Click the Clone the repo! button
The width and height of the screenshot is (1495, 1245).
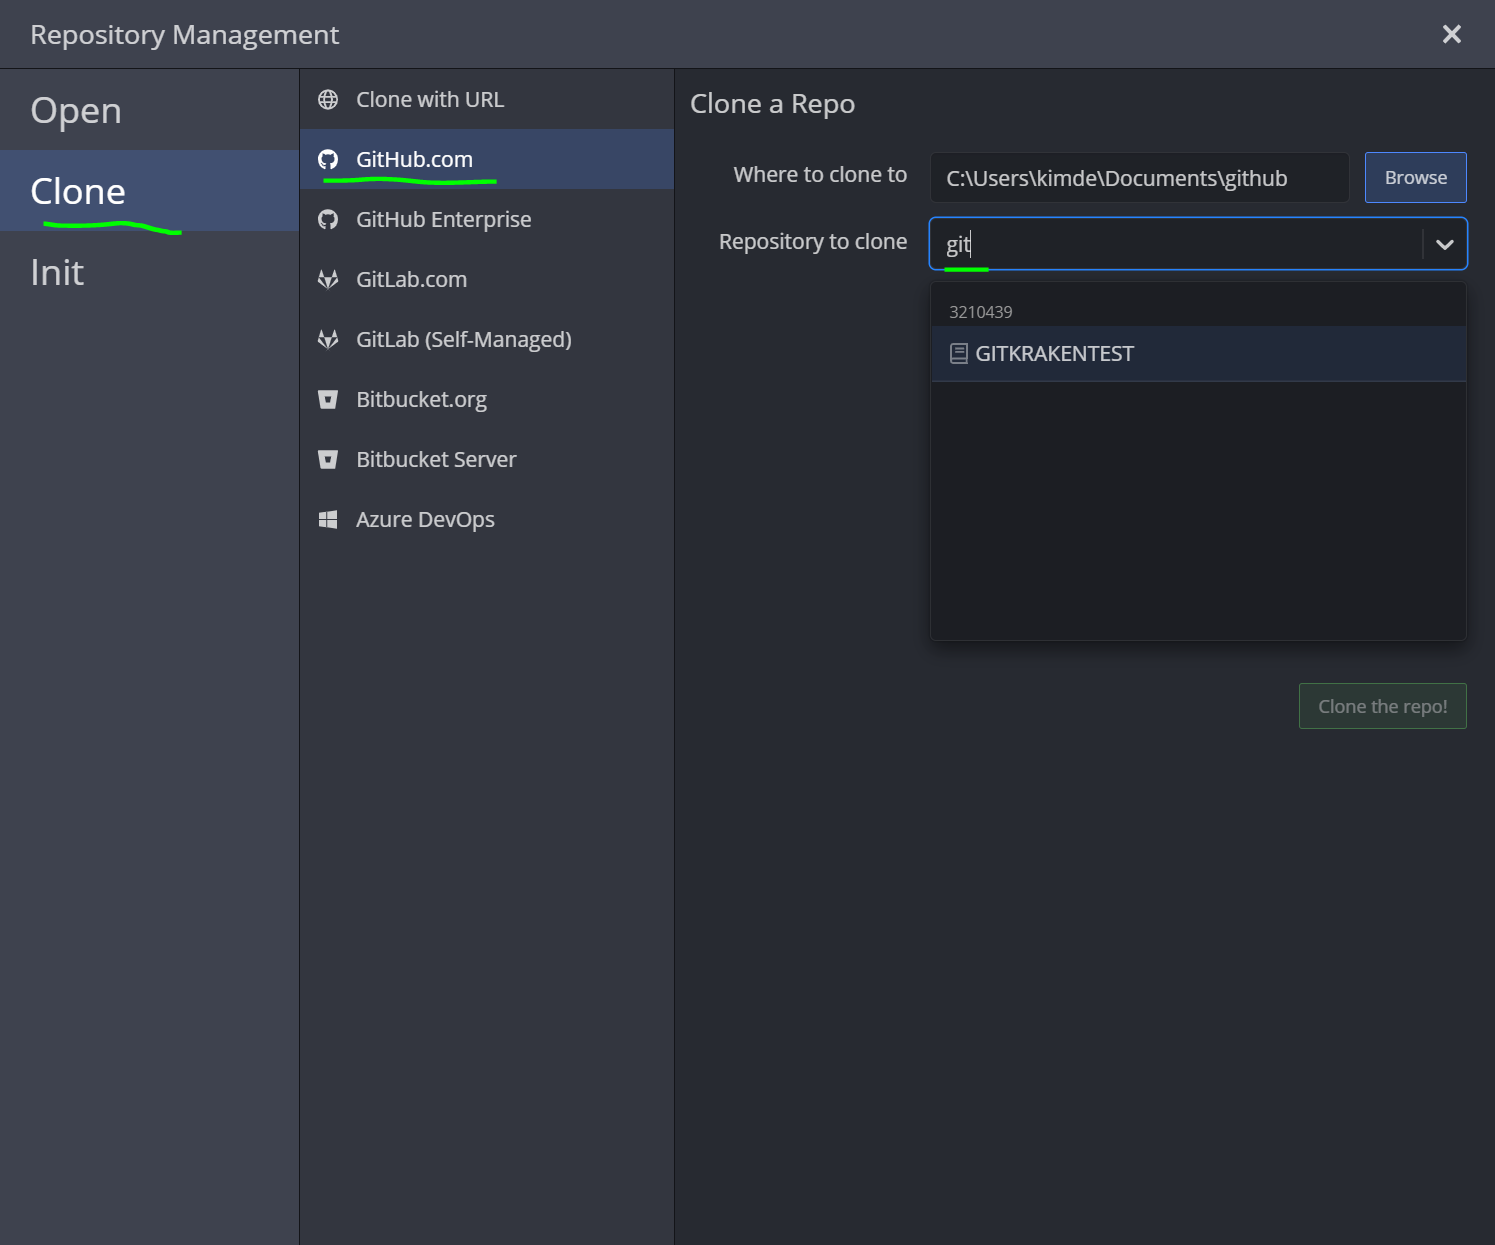coord(1383,706)
